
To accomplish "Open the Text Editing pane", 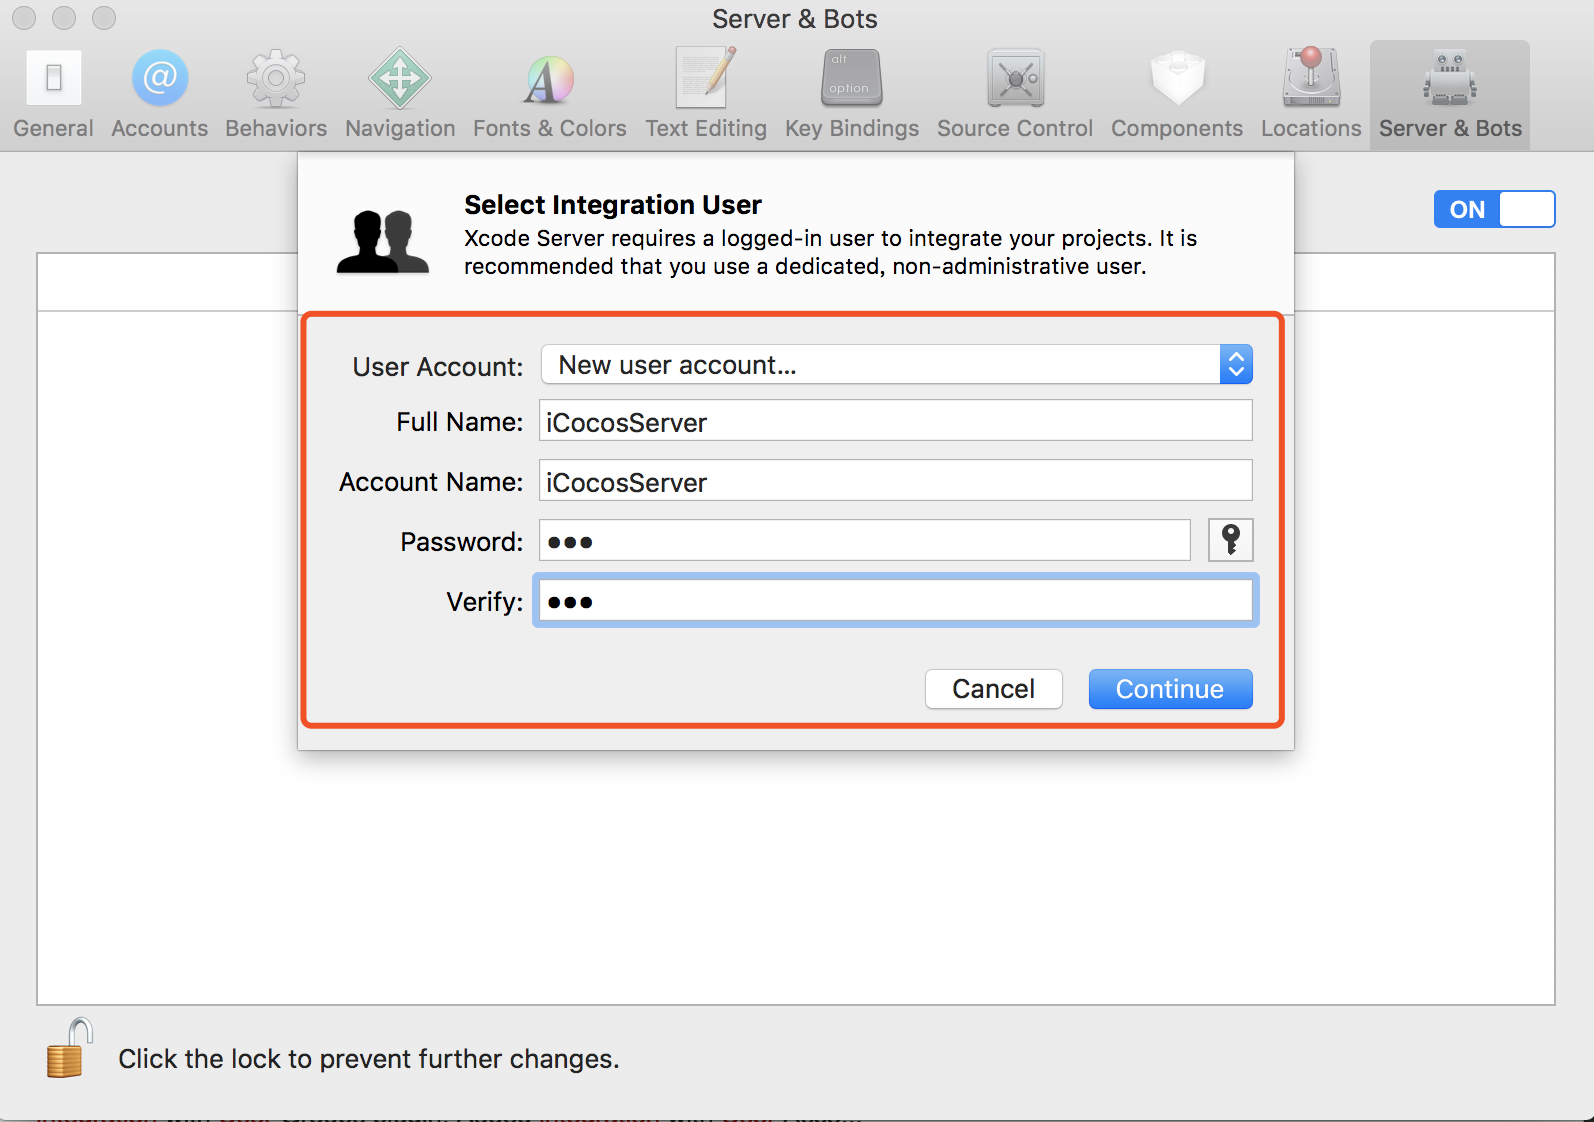I will [x=706, y=95].
